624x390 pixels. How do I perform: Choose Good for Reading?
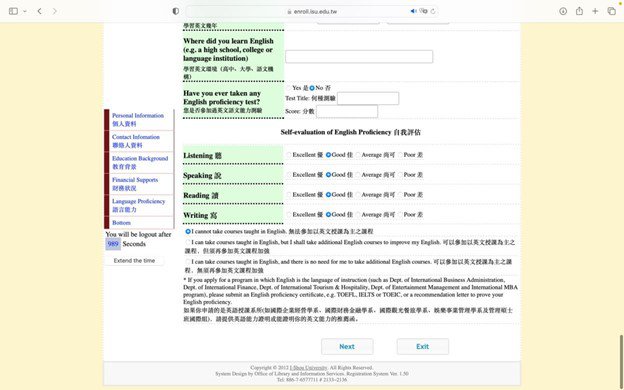pos(328,195)
